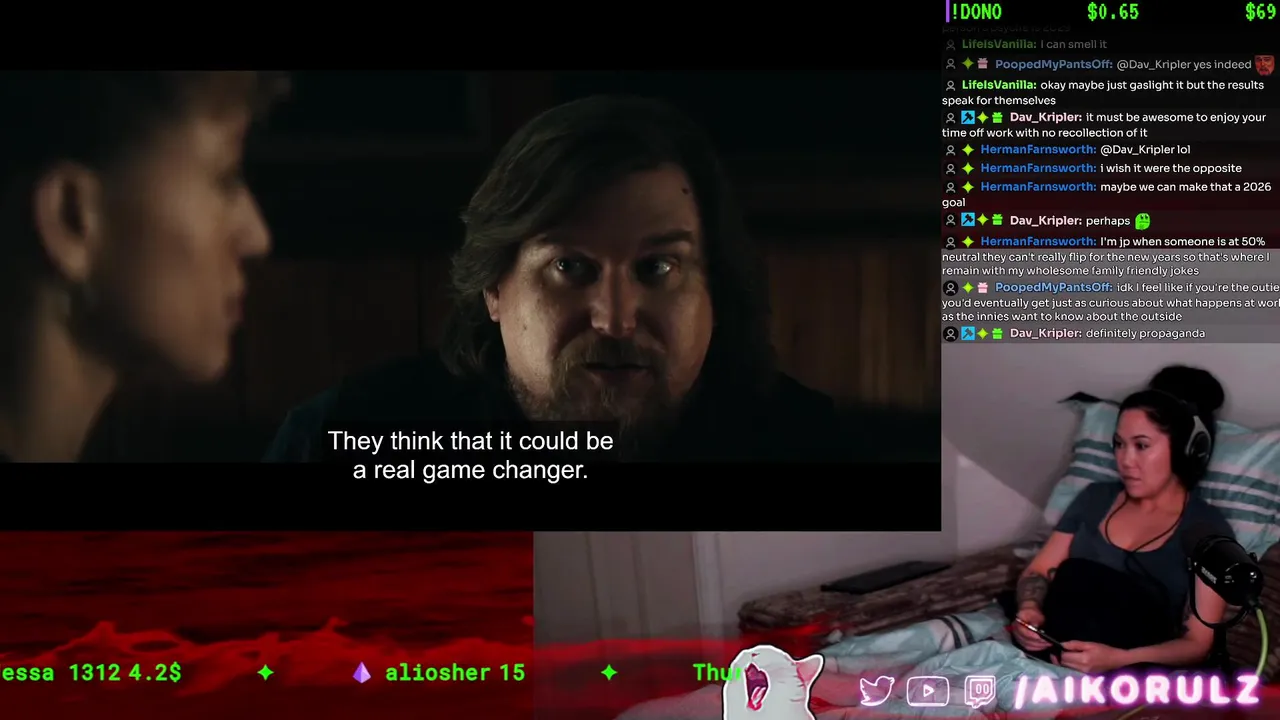Click the moderator sword badge on 'perhaps' row
This screenshot has height=720, width=1280.
tap(968, 220)
